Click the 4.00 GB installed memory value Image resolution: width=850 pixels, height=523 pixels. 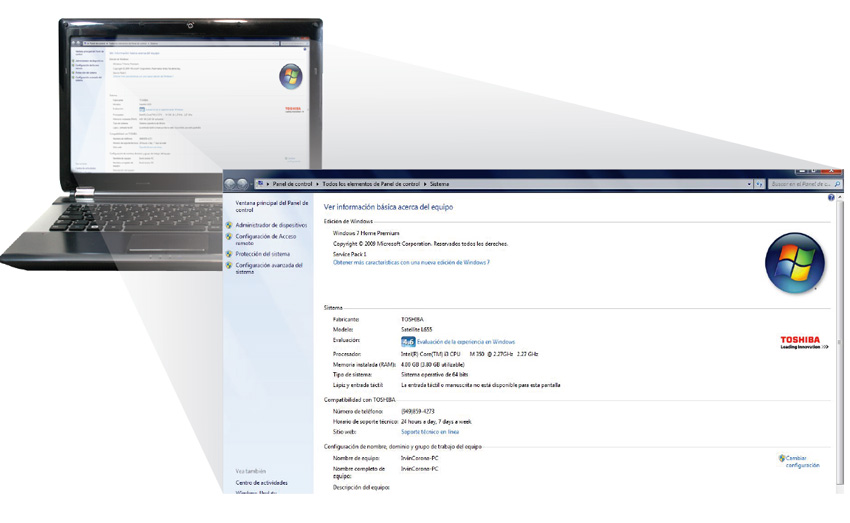(433, 365)
